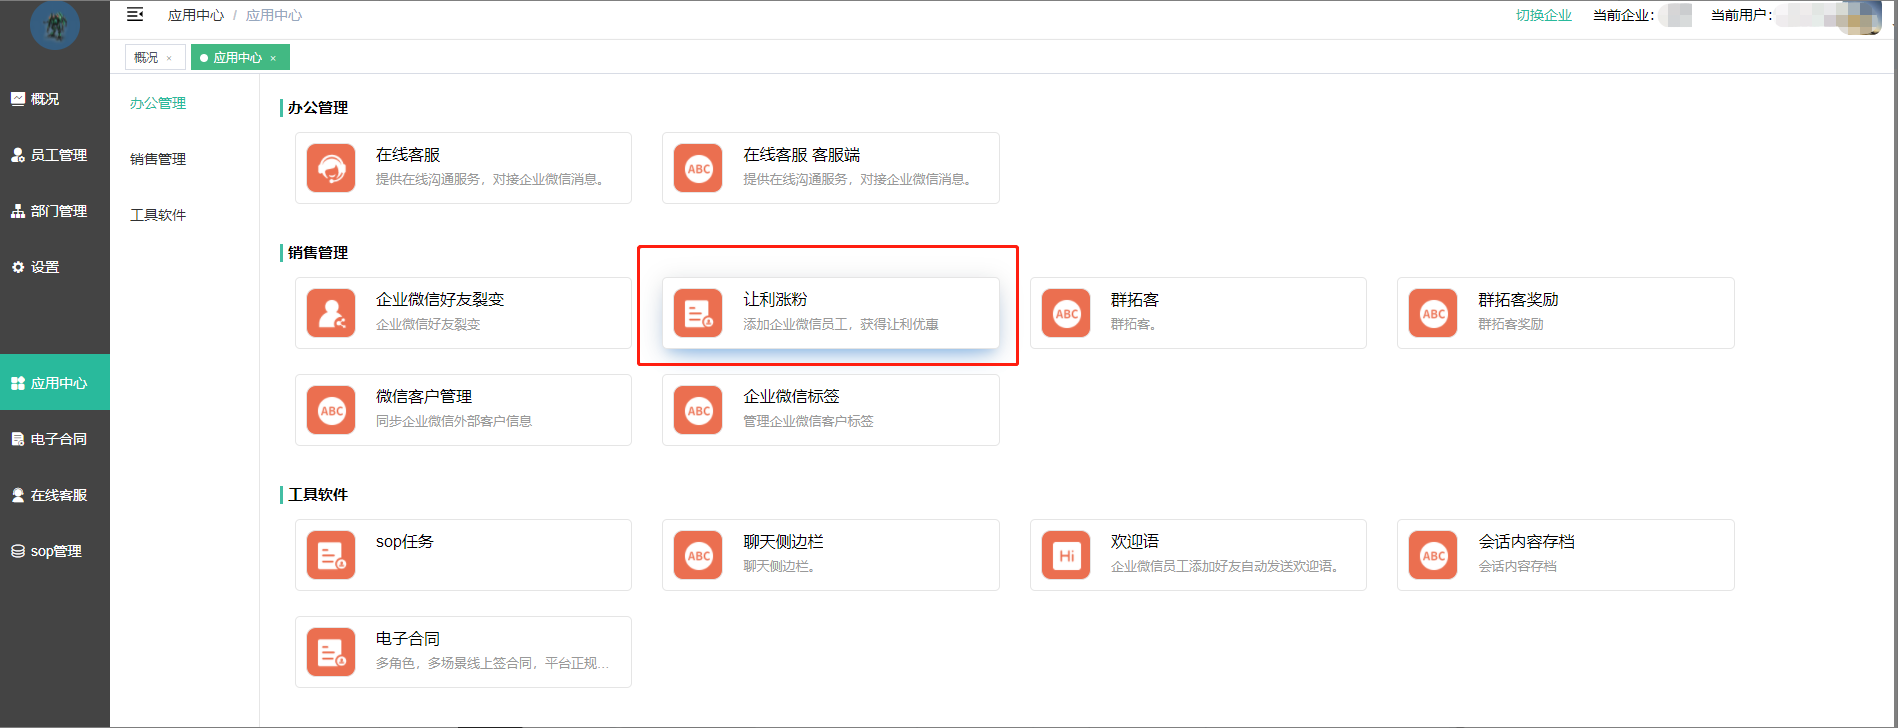Click the 切换企业 link

point(1543,15)
